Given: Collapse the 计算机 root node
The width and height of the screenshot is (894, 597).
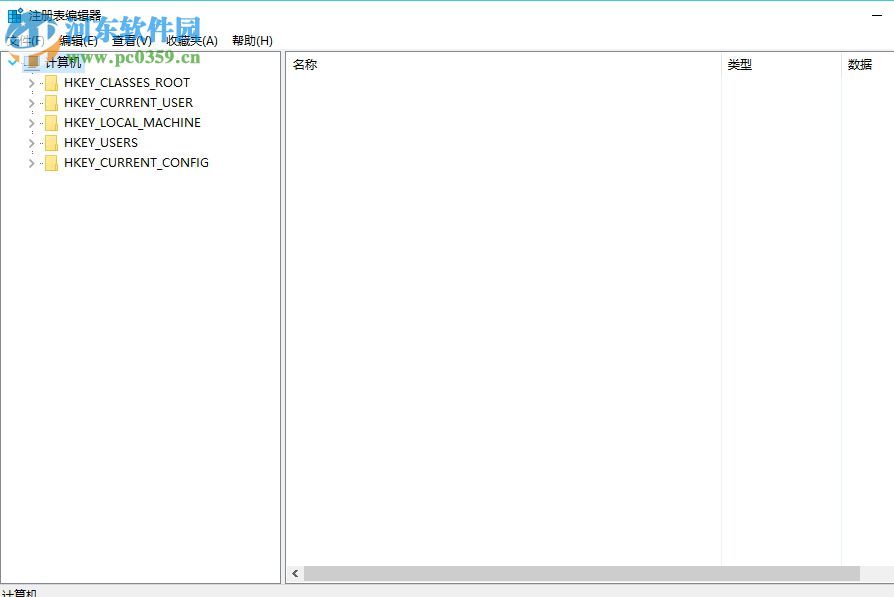Looking at the screenshot, I should [x=13, y=61].
